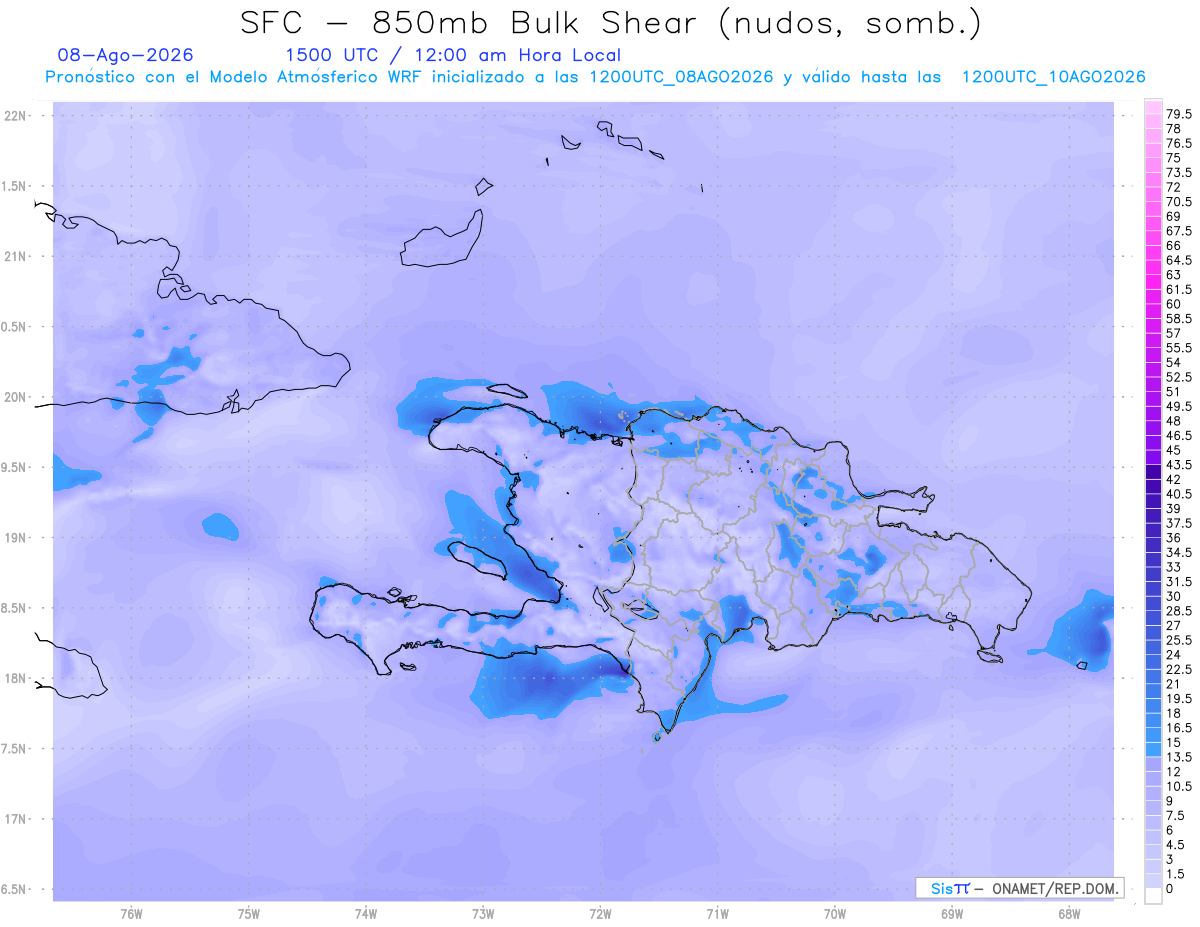This screenshot has height=927, width=1200.
Task: Click the "51" value on the color scale
Action: [x=1174, y=391]
